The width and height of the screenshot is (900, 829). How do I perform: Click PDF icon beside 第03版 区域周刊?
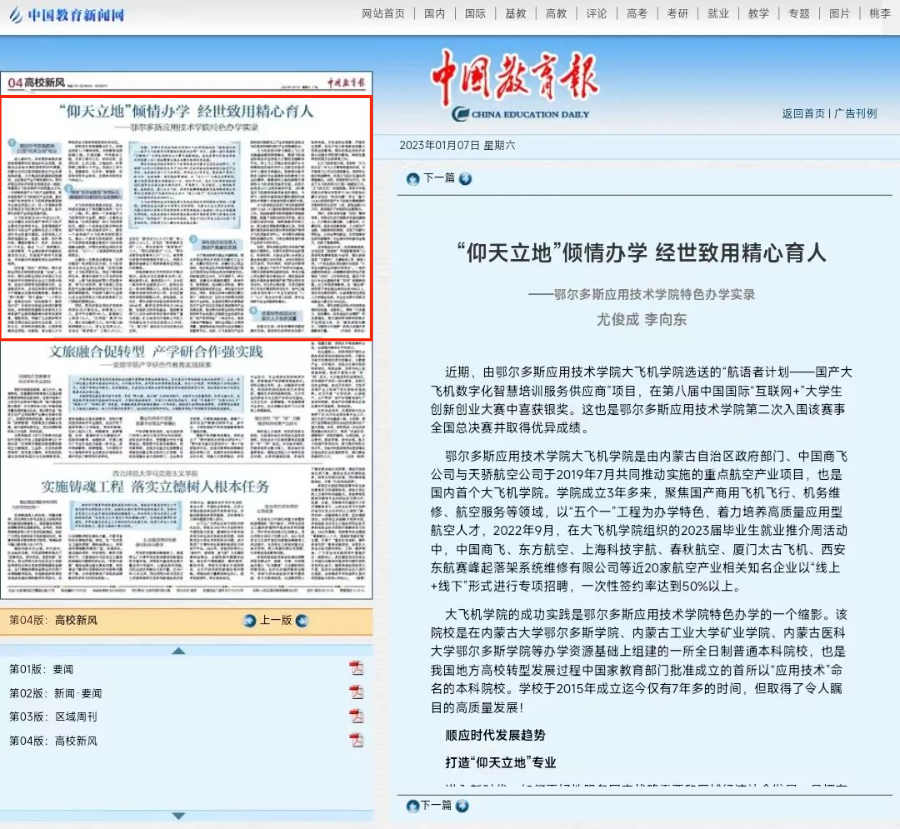356,716
